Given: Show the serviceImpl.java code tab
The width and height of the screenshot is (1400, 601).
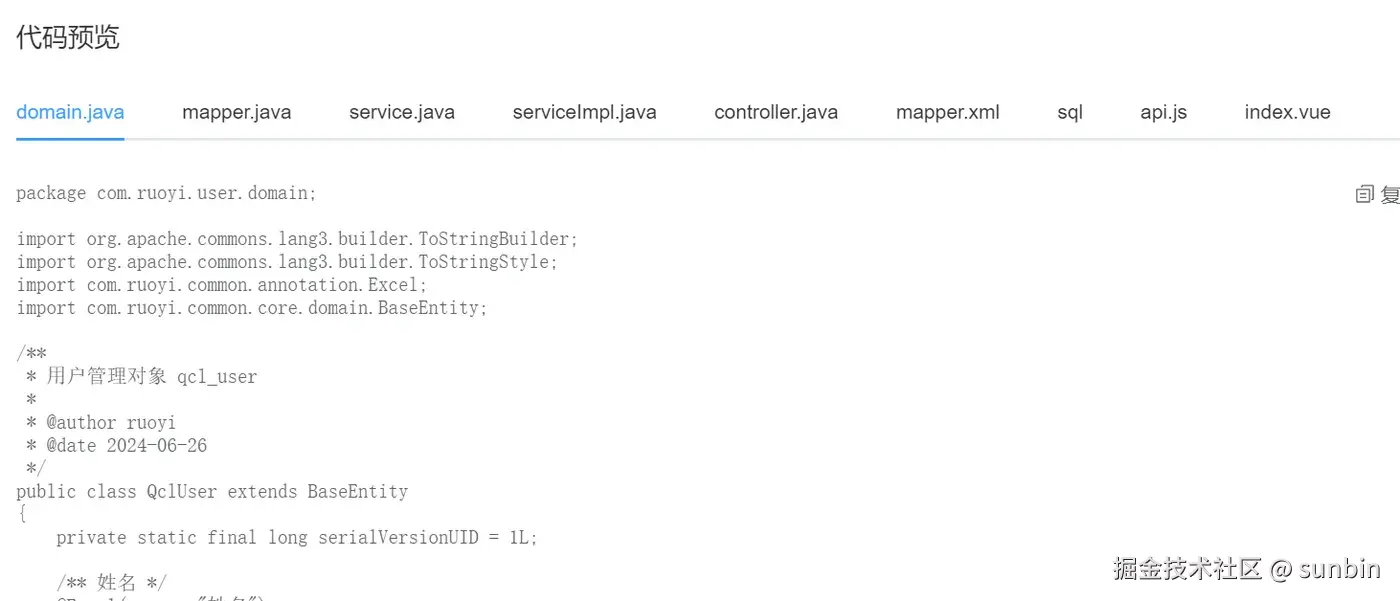Looking at the screenshot, I should tap(585, 112).
